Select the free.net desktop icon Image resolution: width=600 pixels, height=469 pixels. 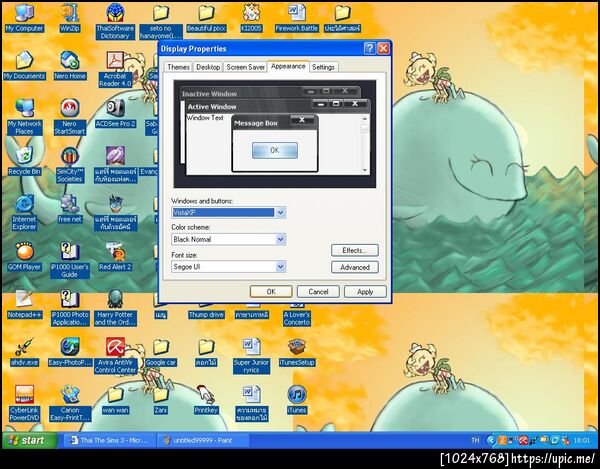point(70,209)
